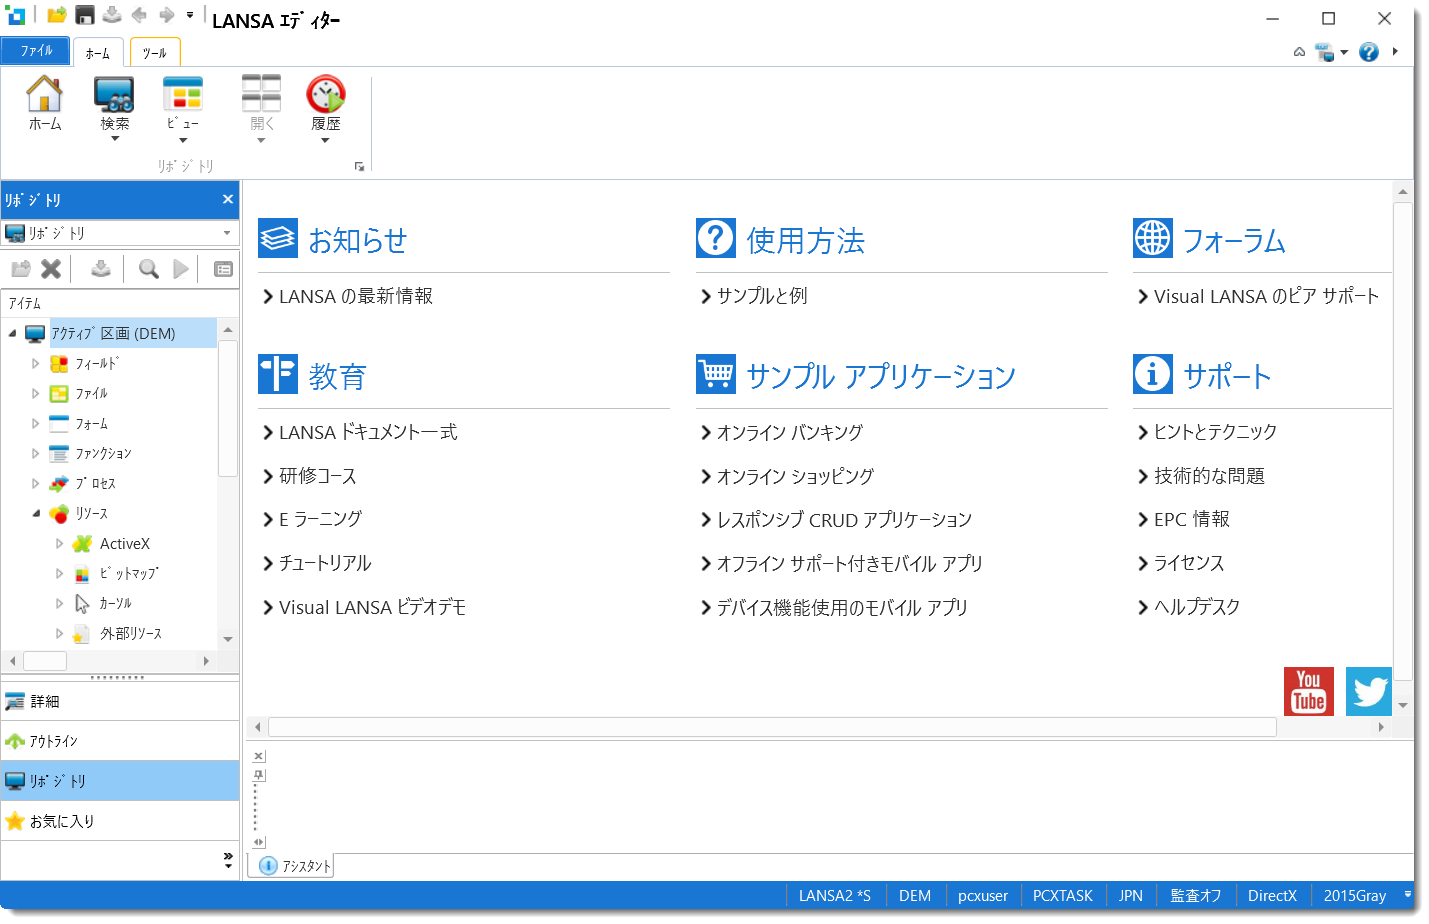
Task: Select the カーソル tree item
Action: 116,604
